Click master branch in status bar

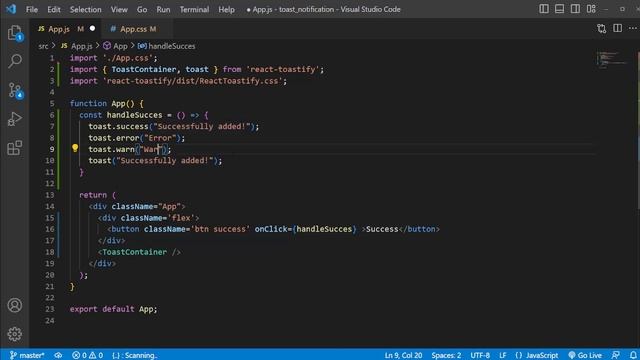point(27,355)
